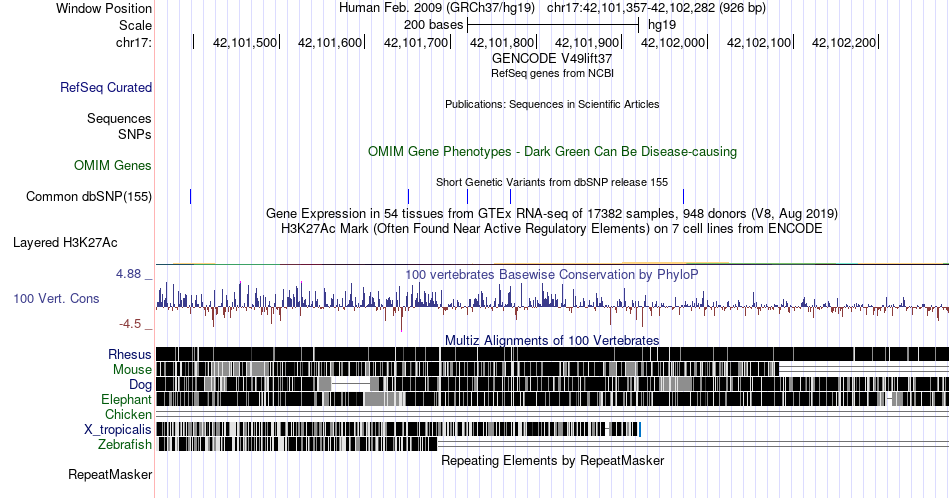Open OMIM Genes track settings
The width and height of the screenshot is (950, 498).
(113, 165)
